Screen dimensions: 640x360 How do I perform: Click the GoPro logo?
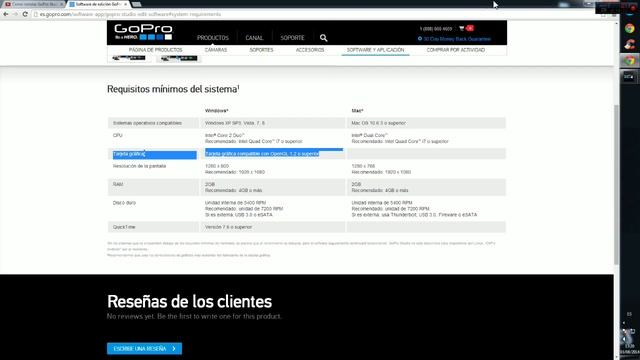[x=143, y=32]
